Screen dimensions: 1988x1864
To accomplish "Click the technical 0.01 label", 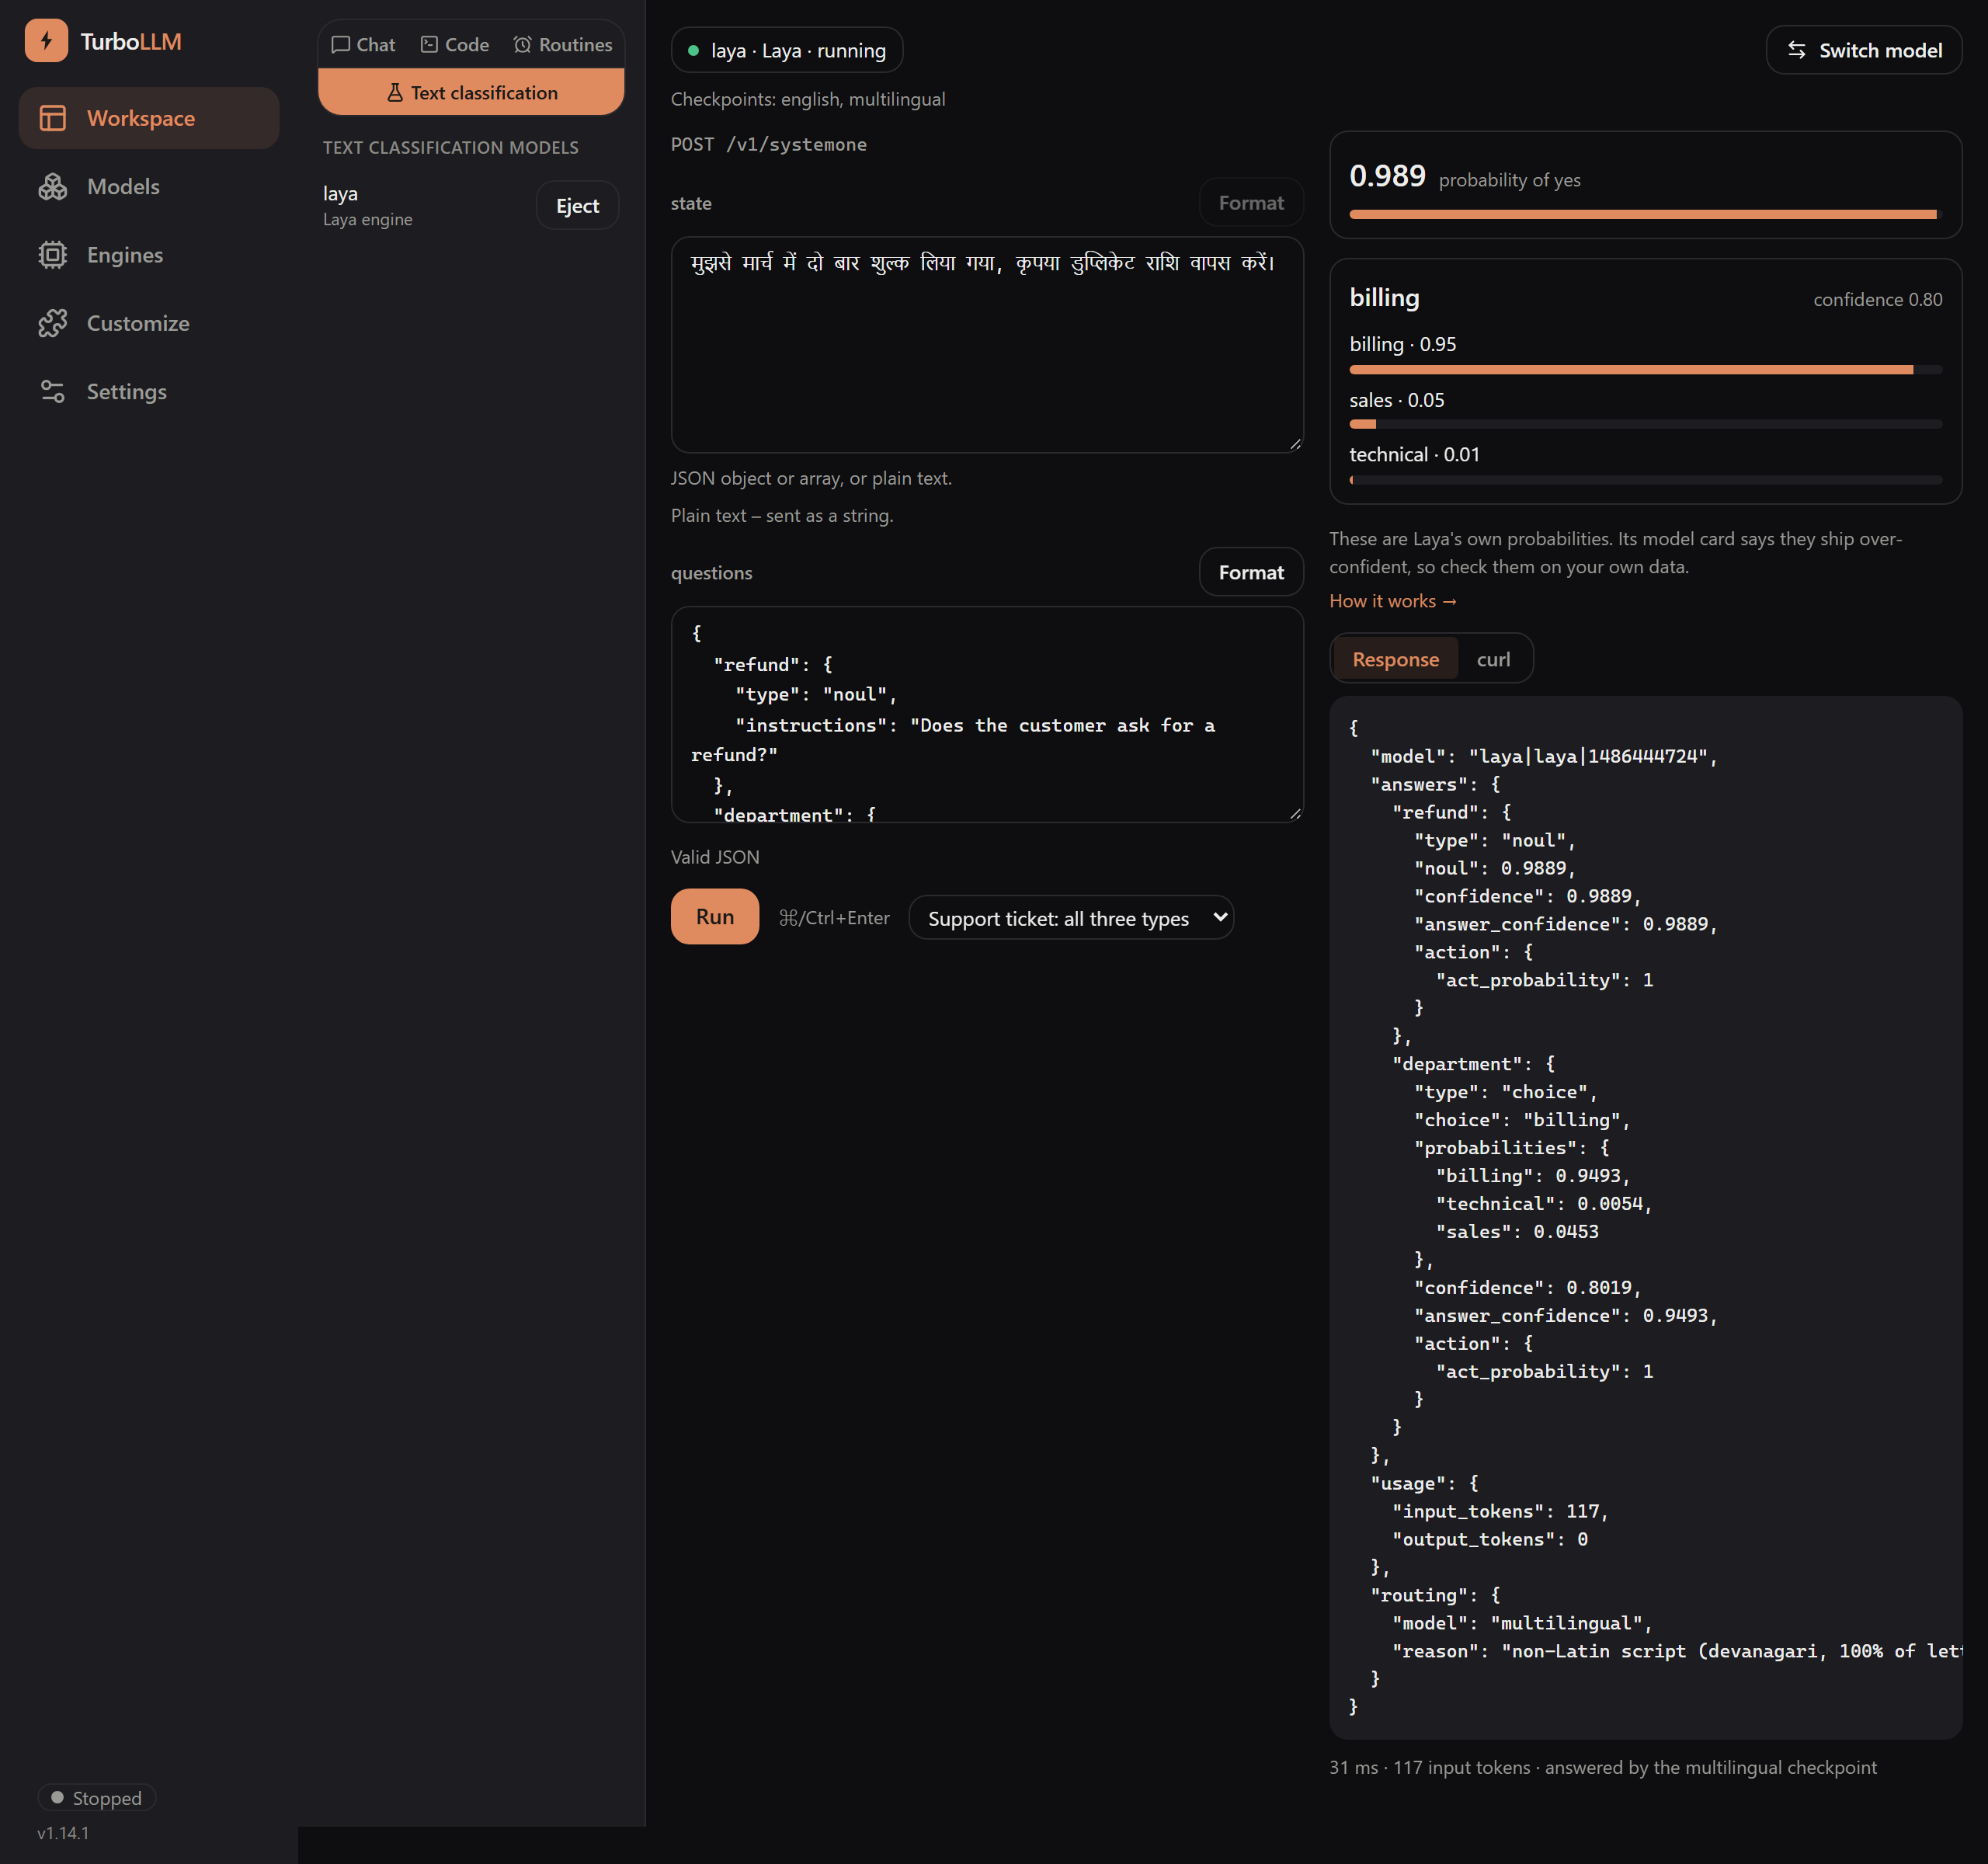I will pyautogui.click(x=1414, y=454).
